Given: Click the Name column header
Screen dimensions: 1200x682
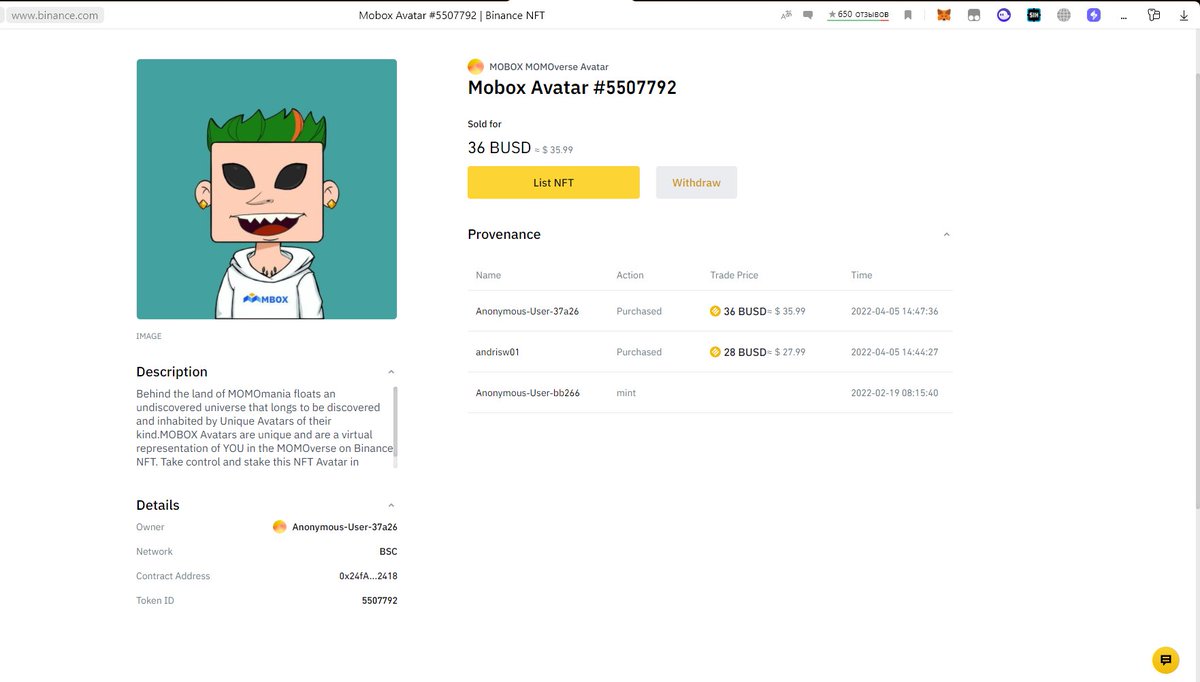Looking at the screenshot, I should (488, 275).
